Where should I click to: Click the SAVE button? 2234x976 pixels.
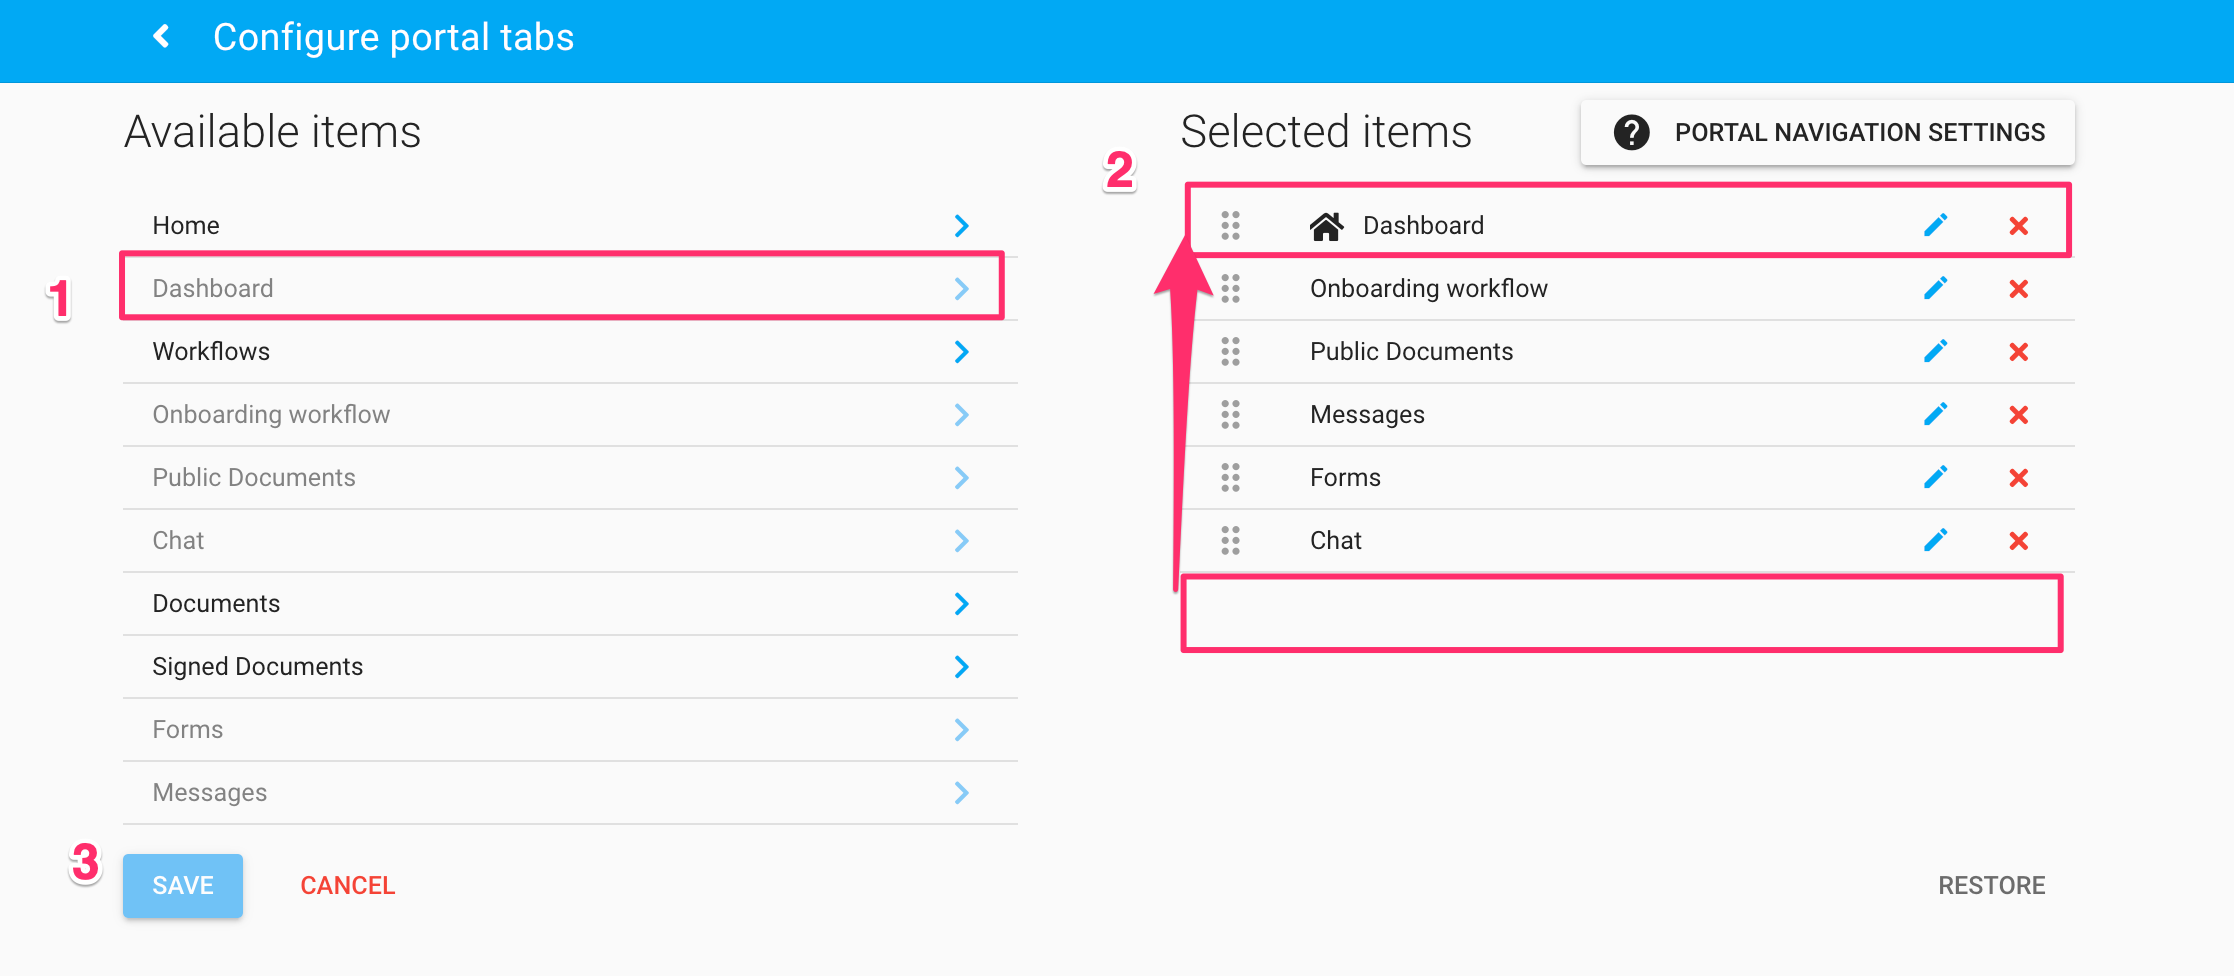click(x=182, y=885)
